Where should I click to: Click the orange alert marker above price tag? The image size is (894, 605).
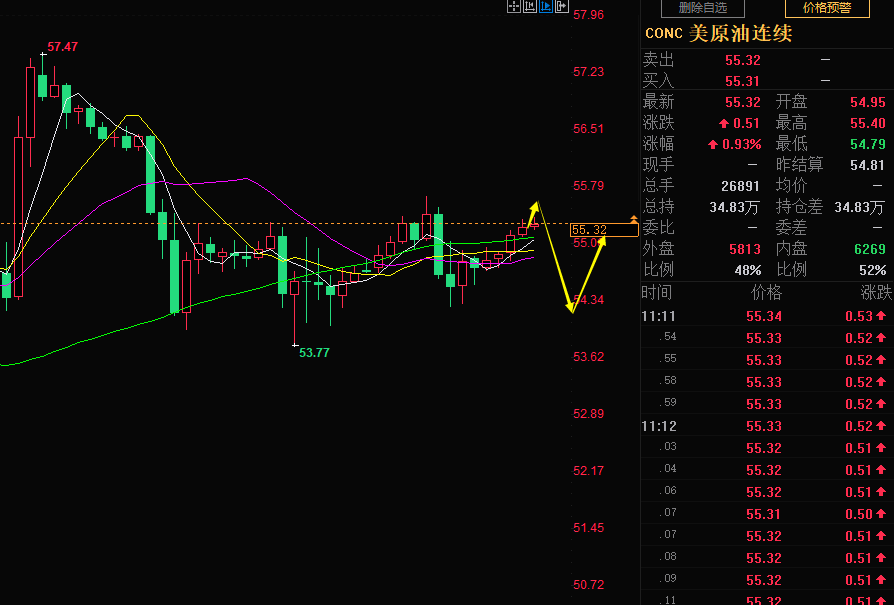click(x=633, y=219)
